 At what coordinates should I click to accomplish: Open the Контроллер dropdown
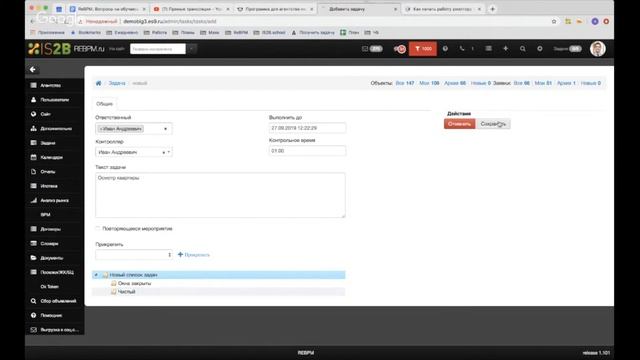[x=134, y=152]
